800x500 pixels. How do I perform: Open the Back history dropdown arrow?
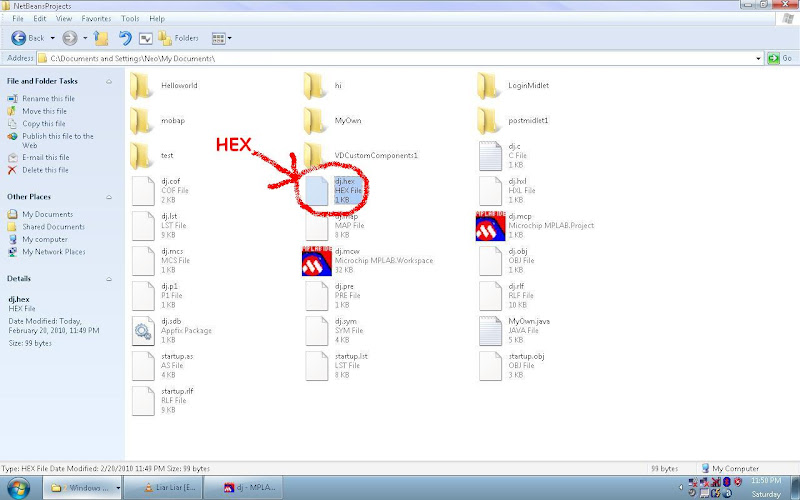(53, 38)
